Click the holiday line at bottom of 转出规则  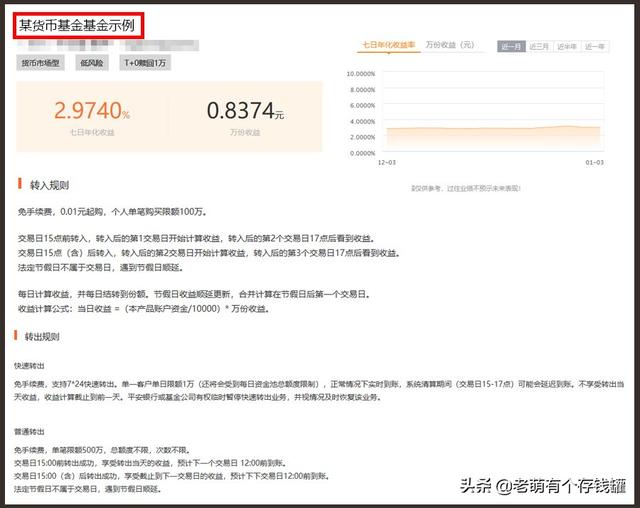point(88,489)
